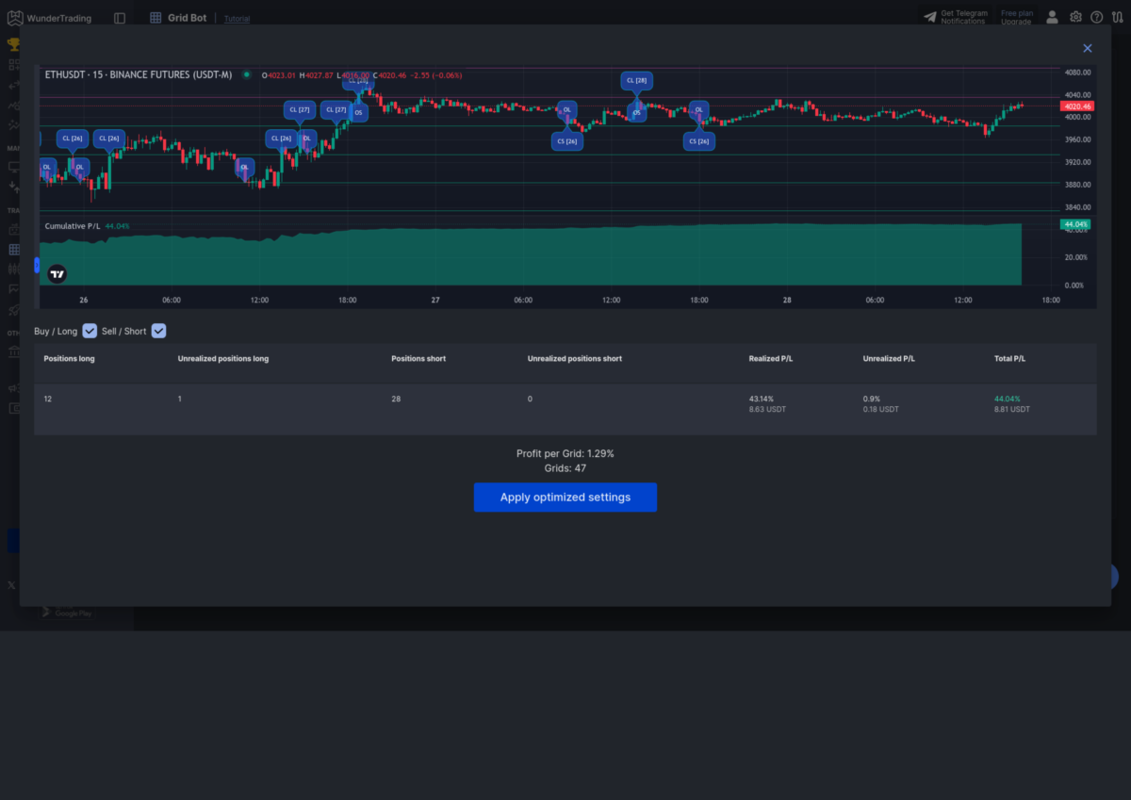Select the CL [28] trade marker on chart
Viewport: 1131px width, 800px height.
tap(636, 79)
